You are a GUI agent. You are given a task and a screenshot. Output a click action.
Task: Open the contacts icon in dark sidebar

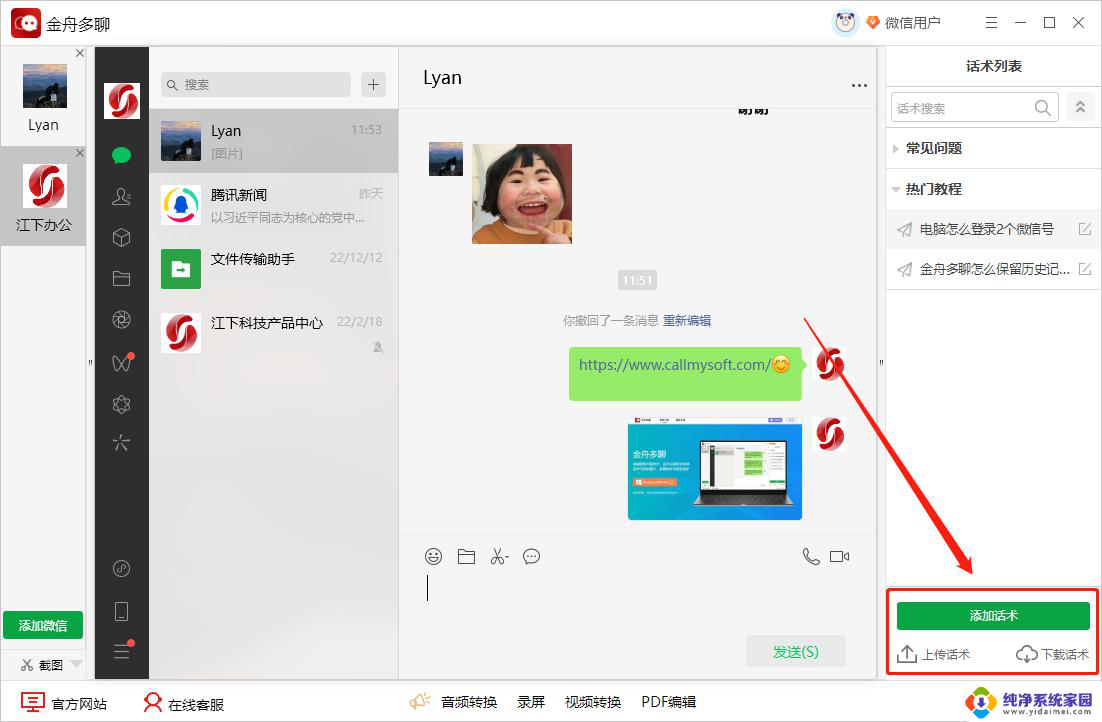(122, 197)
